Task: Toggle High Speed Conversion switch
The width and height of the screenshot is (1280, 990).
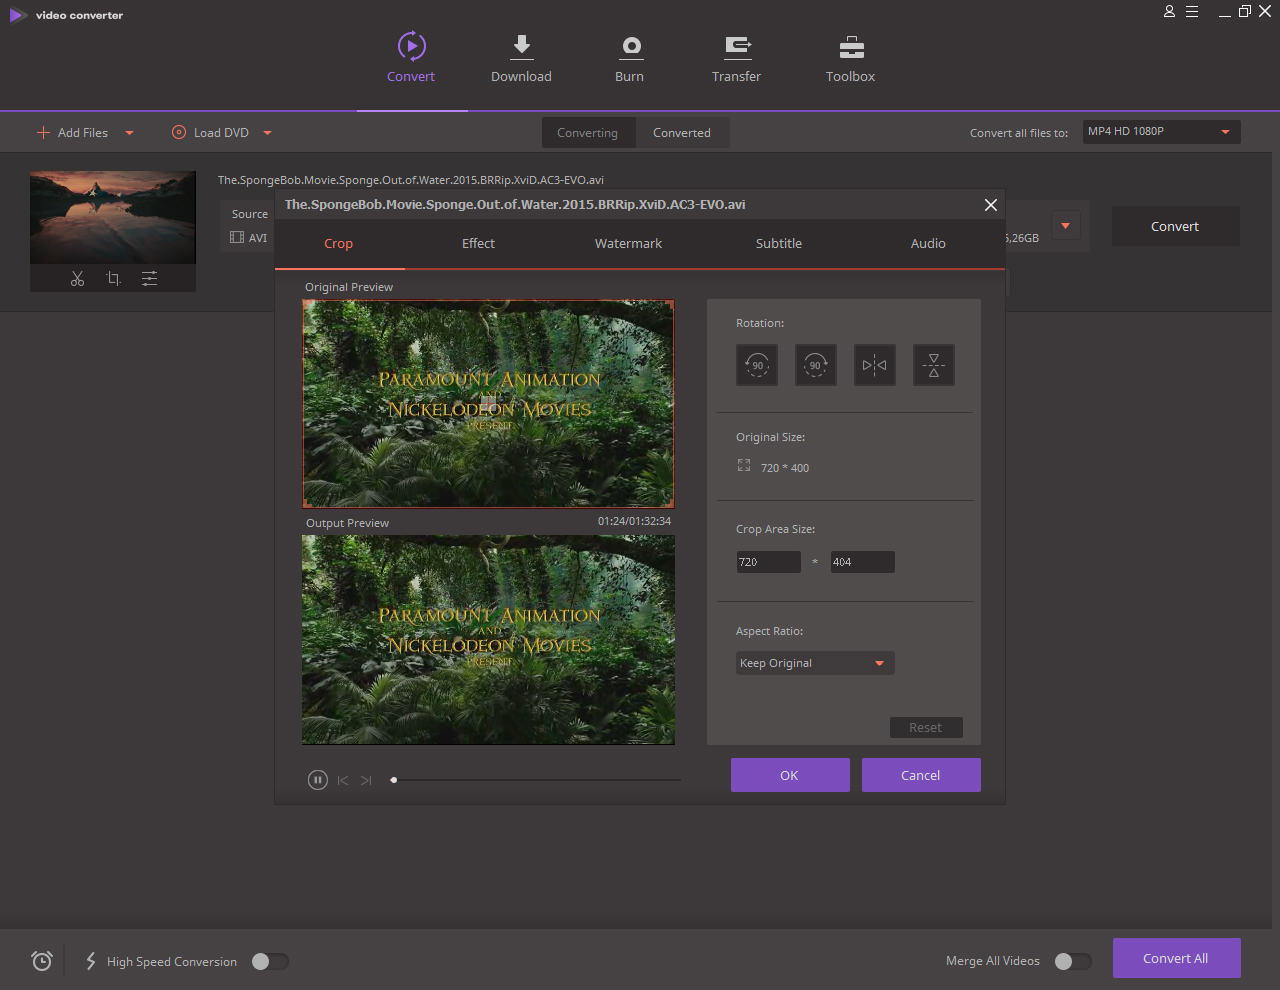Action: pyautogui.click(x=270, y=961)
